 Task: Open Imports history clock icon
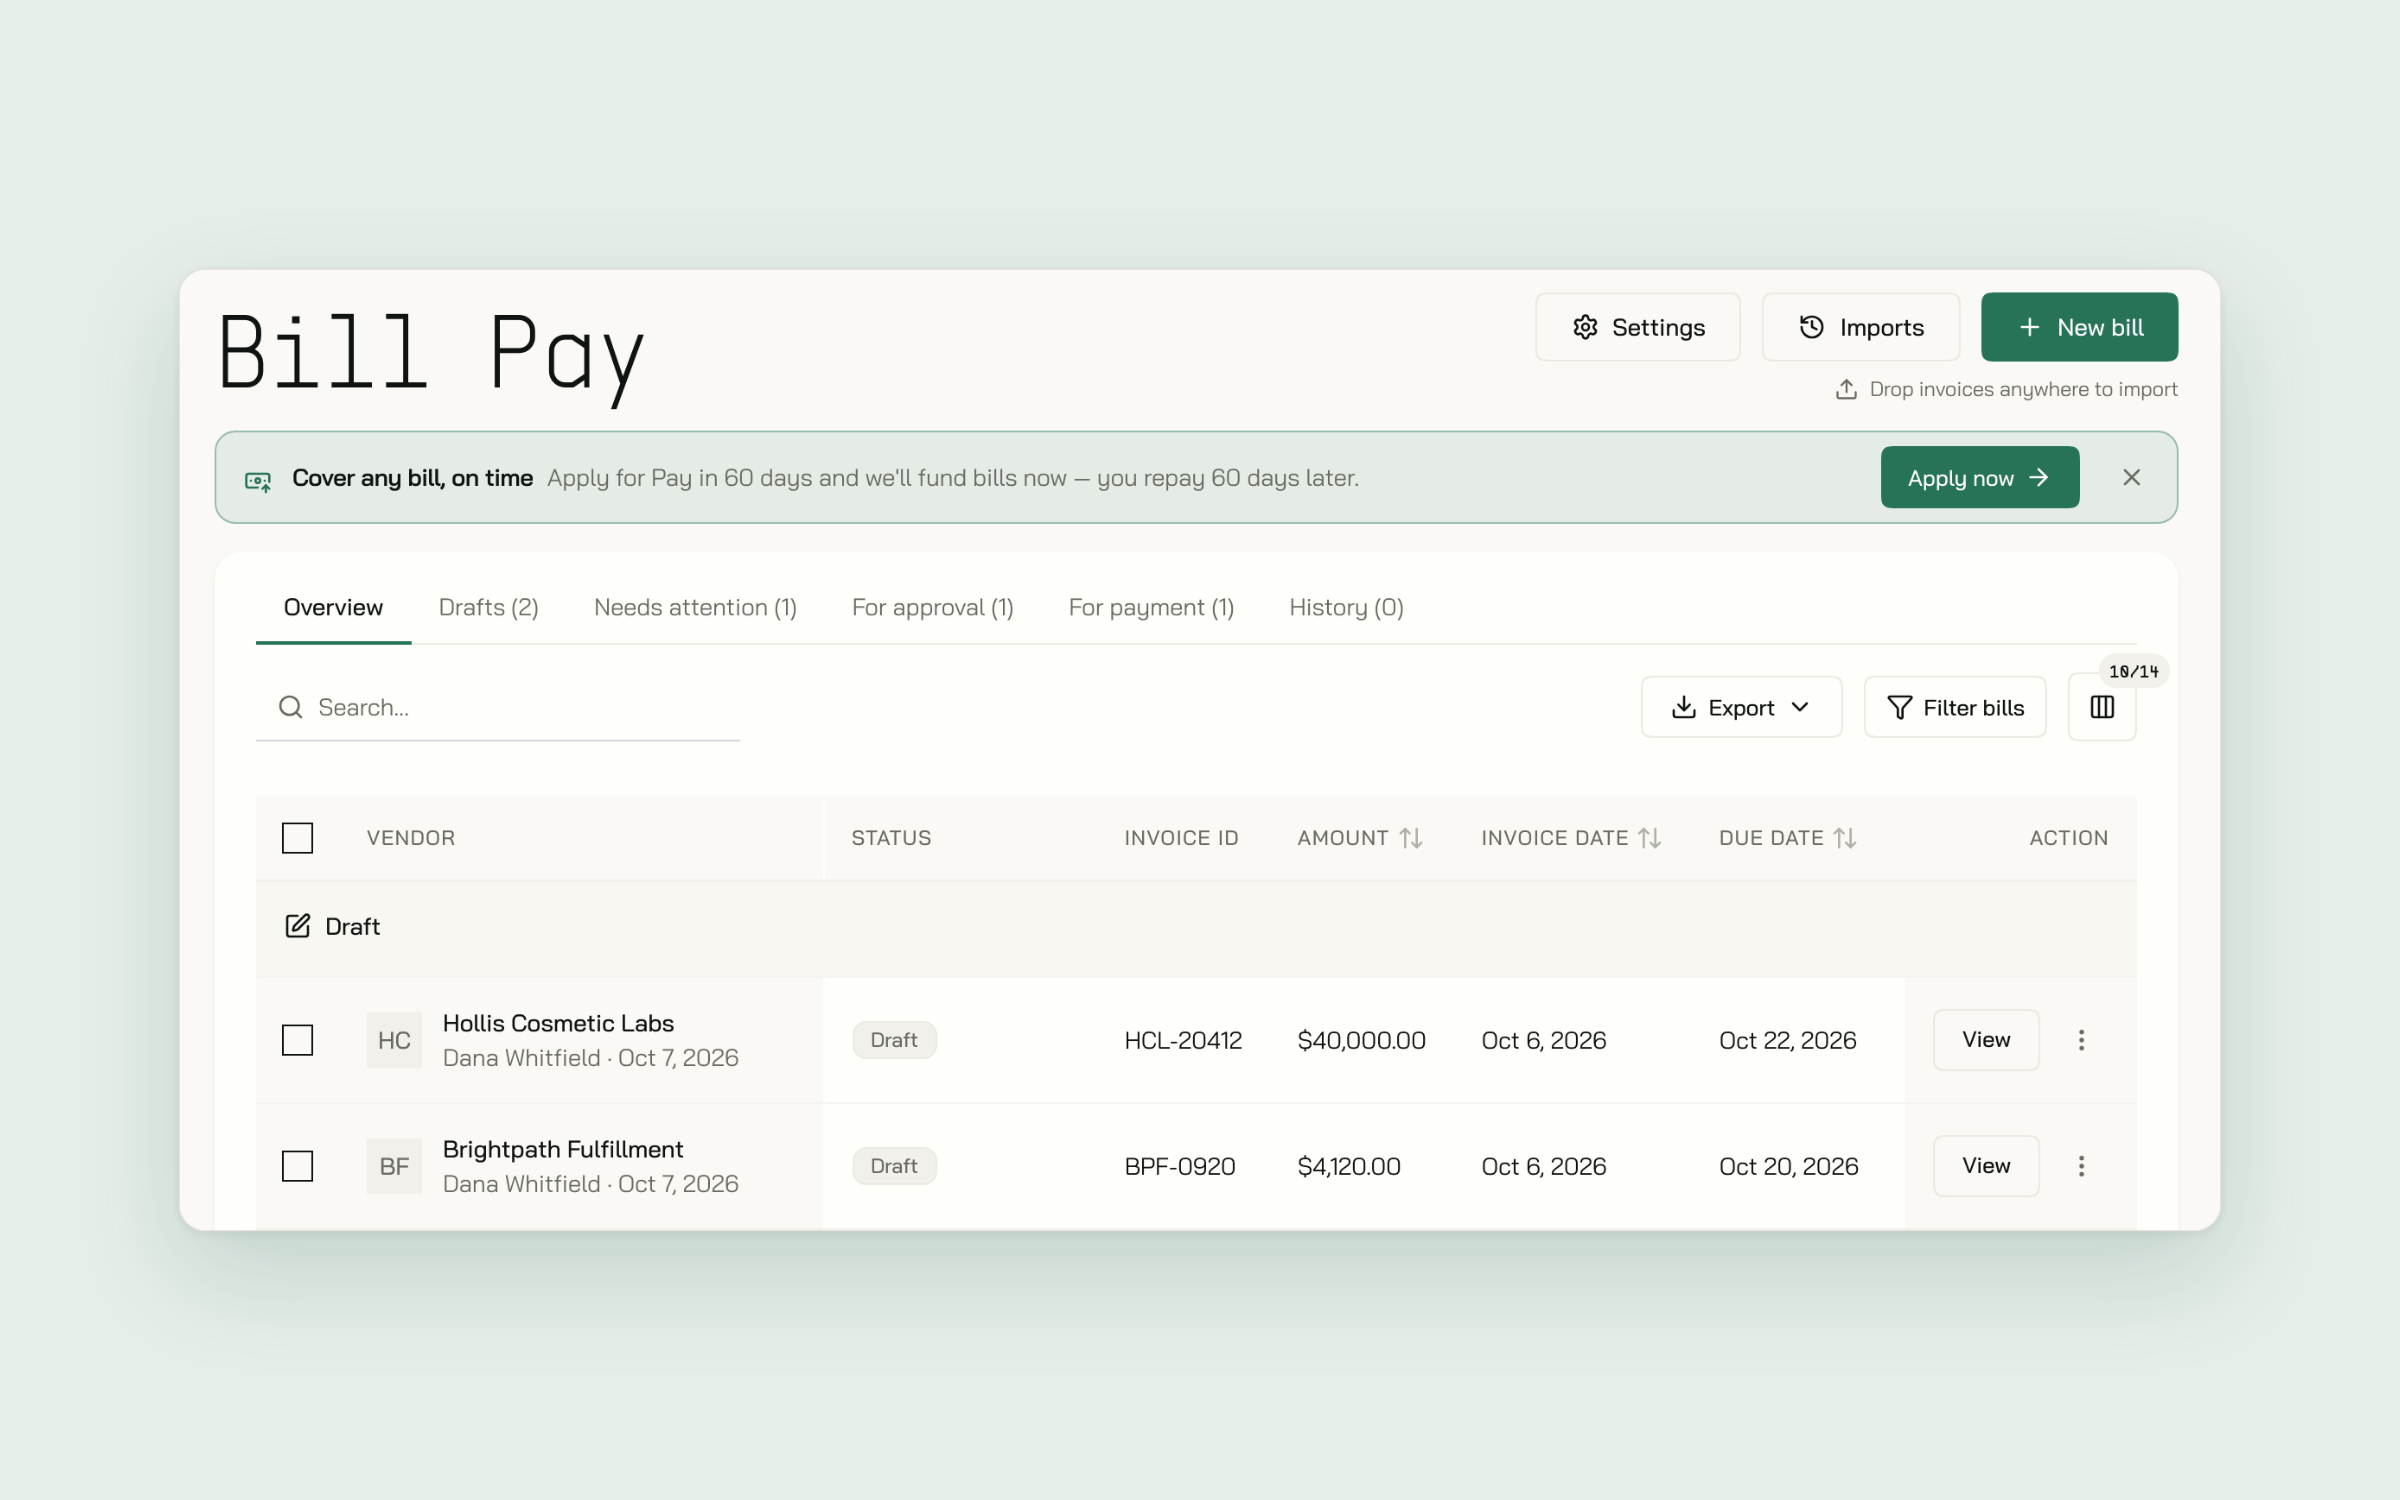pos(1812,327)
